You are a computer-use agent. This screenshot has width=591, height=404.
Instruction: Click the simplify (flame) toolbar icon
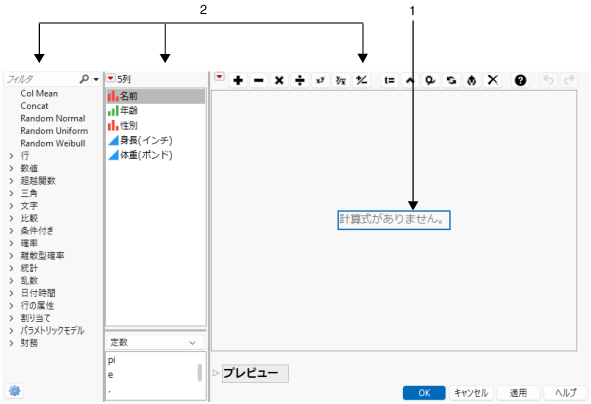(472, 80)
